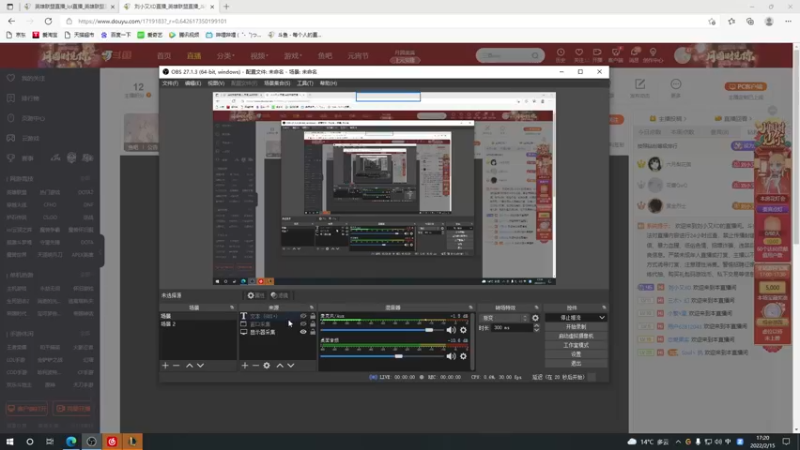Move the selected source down in OBS
800x450 pixels.
291,365
